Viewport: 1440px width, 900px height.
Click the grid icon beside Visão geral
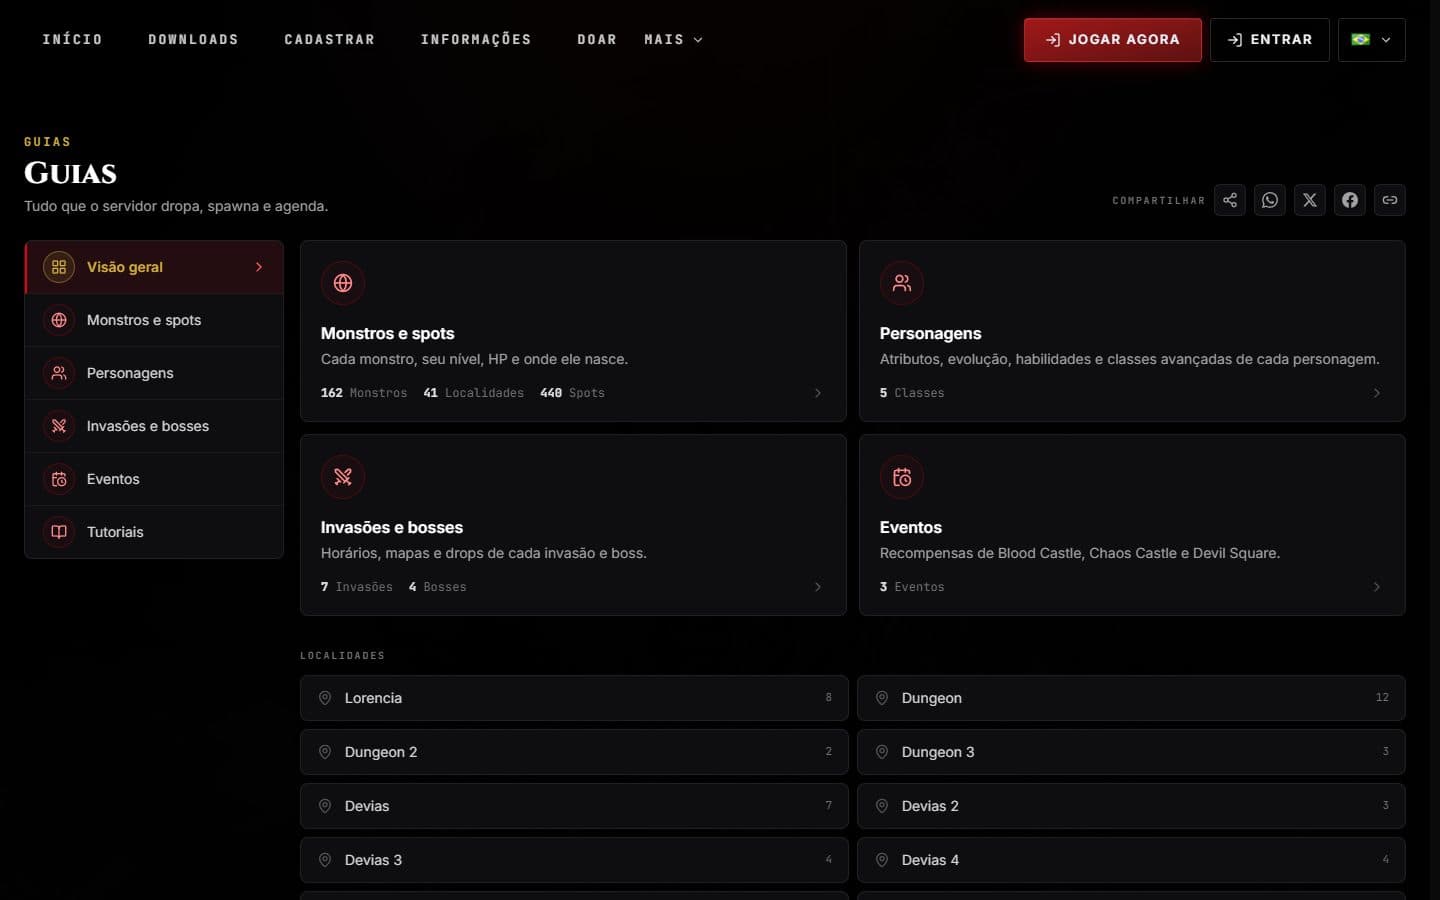(59, 267)
